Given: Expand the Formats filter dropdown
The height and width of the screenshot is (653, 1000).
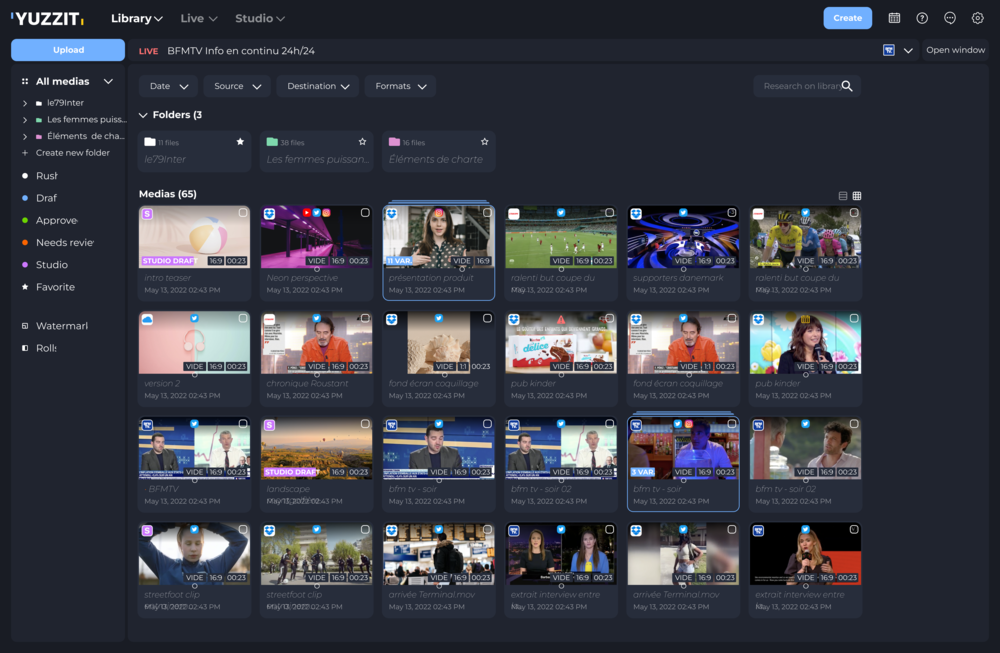Looking at the screenshot, I should (x=400, y=87).
